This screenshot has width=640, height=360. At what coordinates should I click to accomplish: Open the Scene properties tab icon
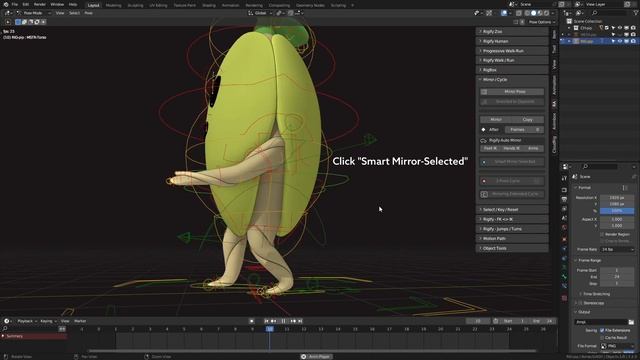pos(564,218)
